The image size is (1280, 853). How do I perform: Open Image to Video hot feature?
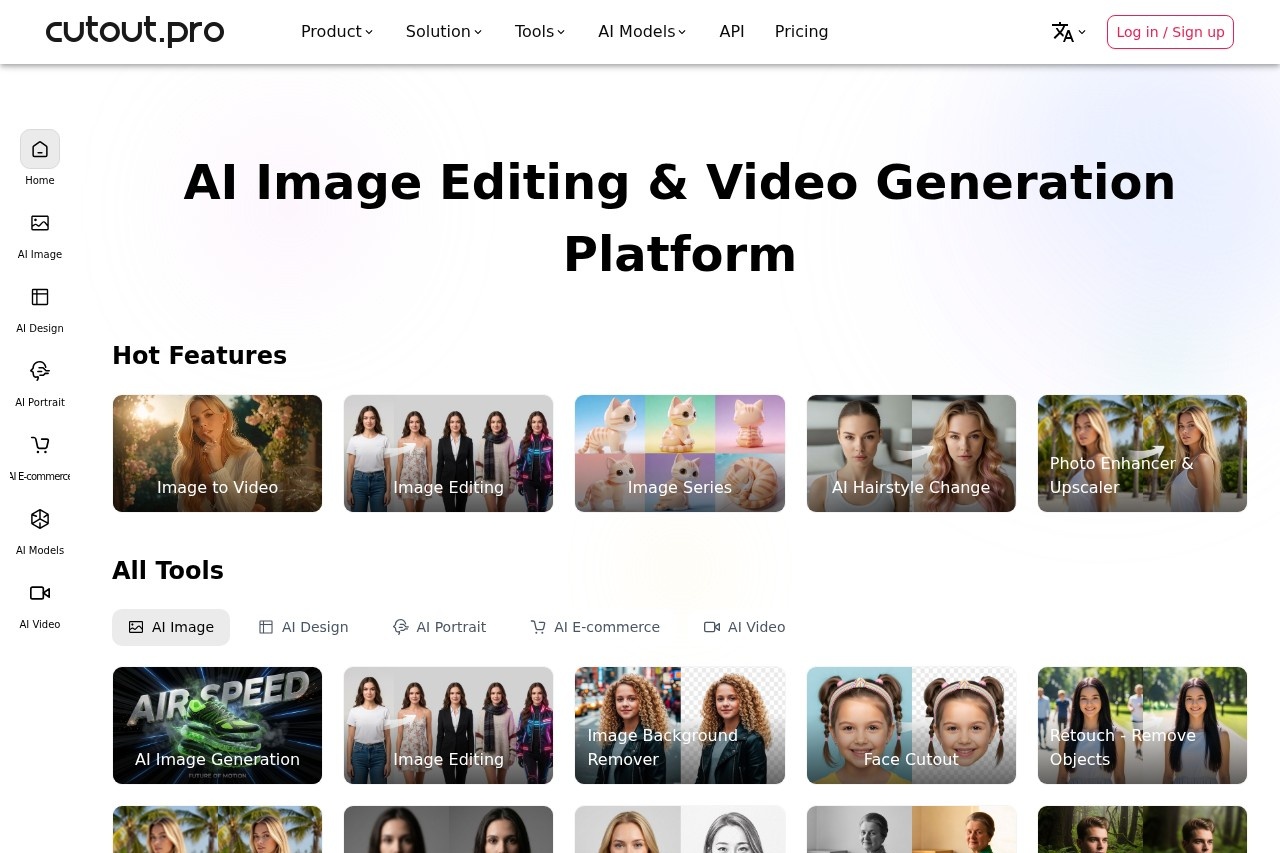[x=217, y=453]
